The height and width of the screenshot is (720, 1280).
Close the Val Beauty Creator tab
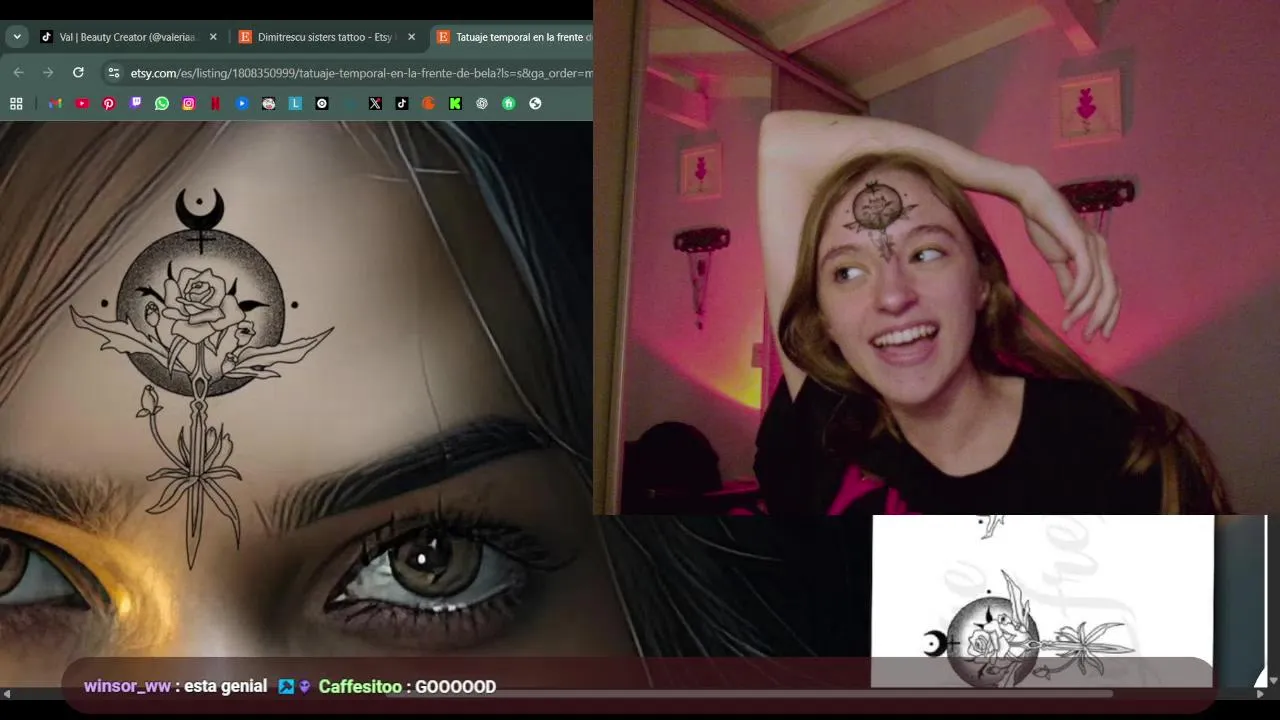(x=213, y=37)
